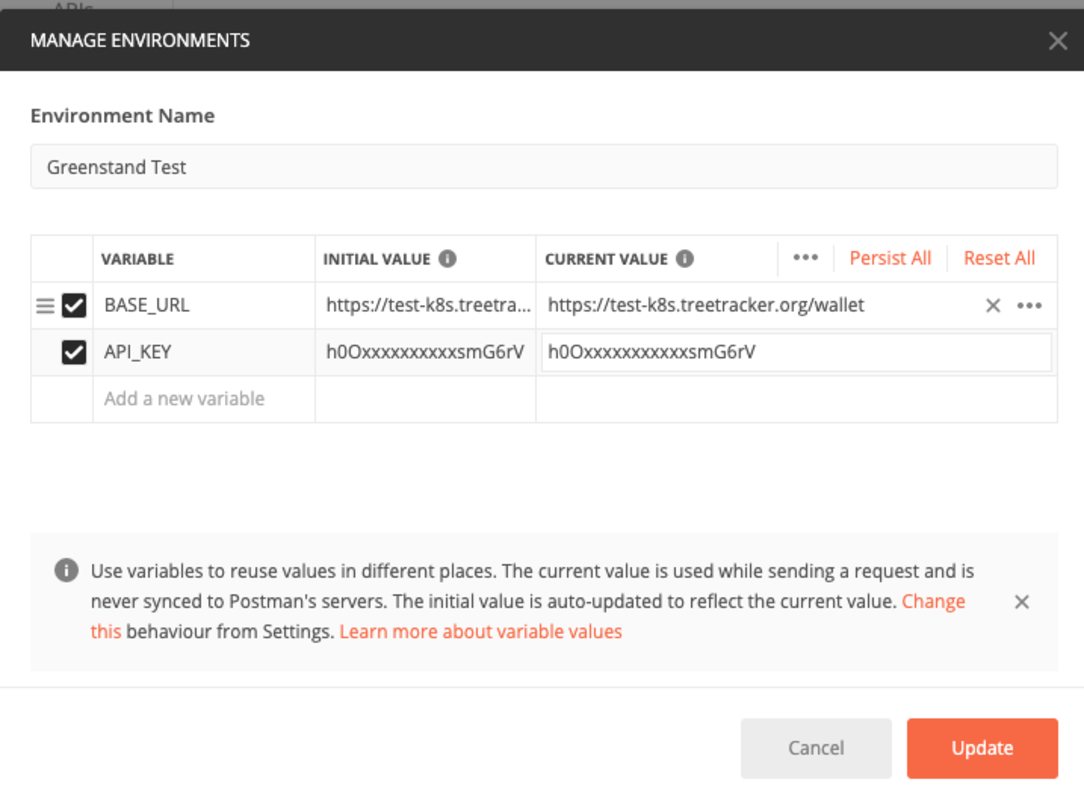Click the Update button
The image size is (1084, 800).
pos(982,748)
